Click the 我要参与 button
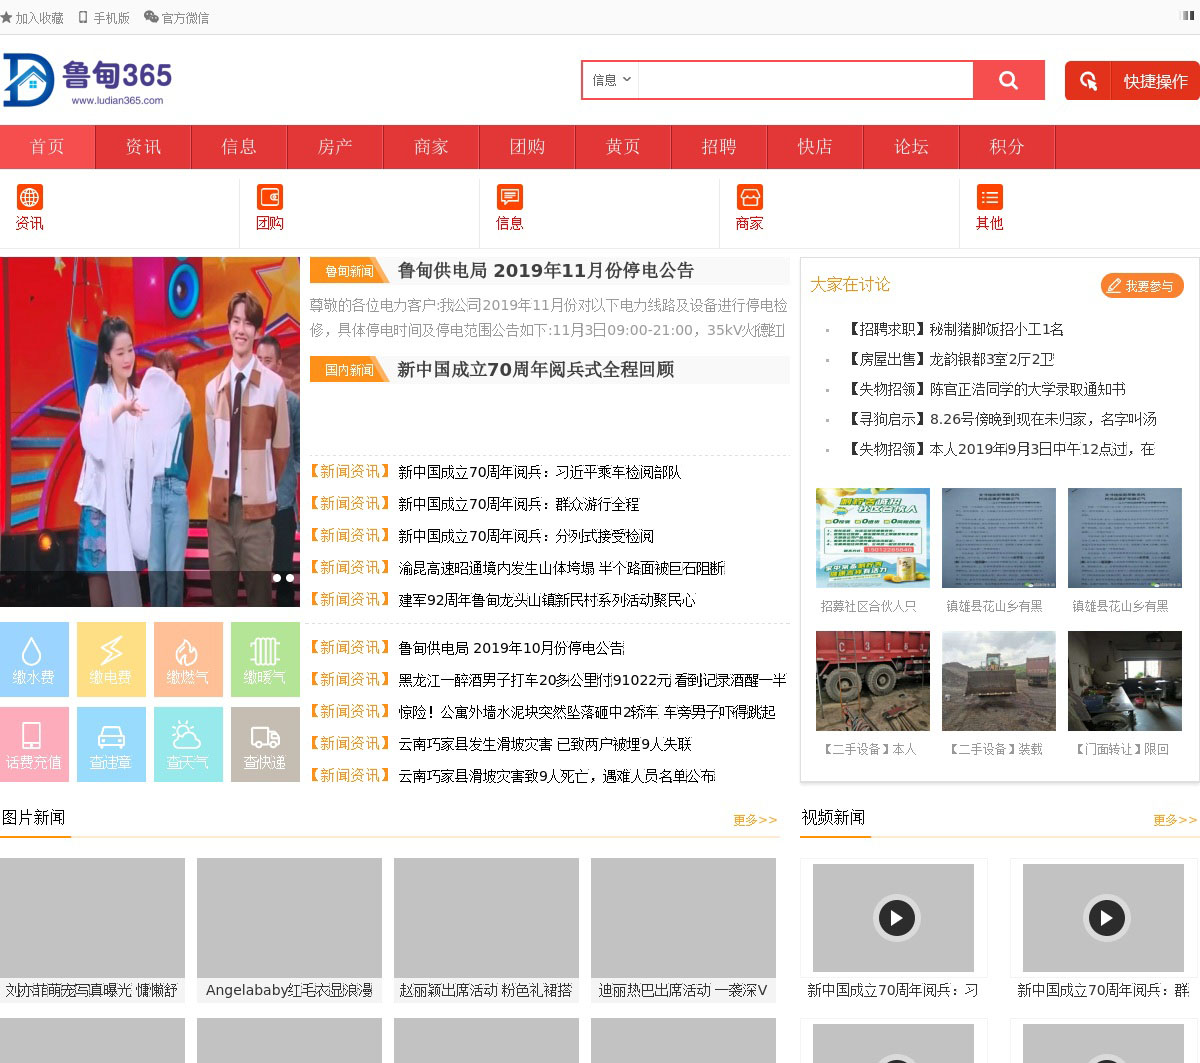 point(1142,286)
